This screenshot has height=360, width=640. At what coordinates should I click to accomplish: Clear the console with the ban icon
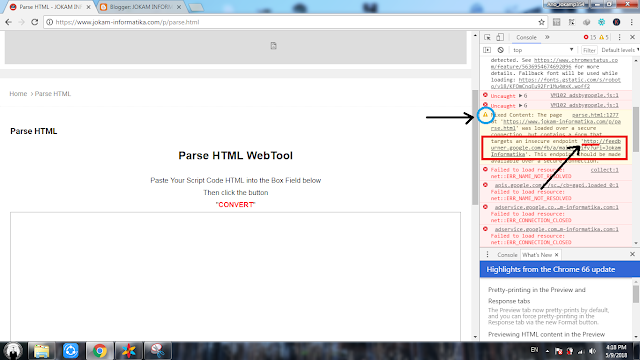(500, 50)
